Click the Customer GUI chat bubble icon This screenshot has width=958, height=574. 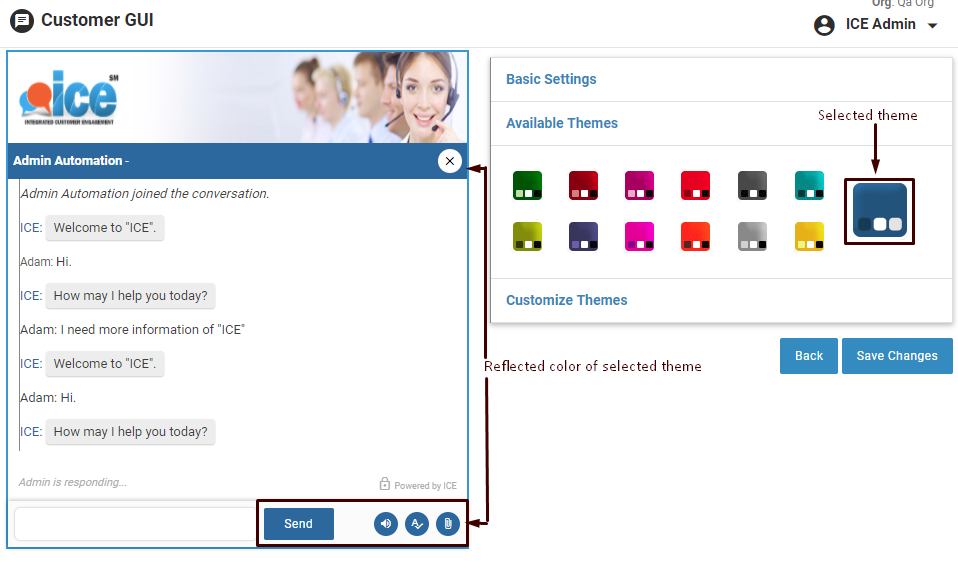[x=21, y=21]
